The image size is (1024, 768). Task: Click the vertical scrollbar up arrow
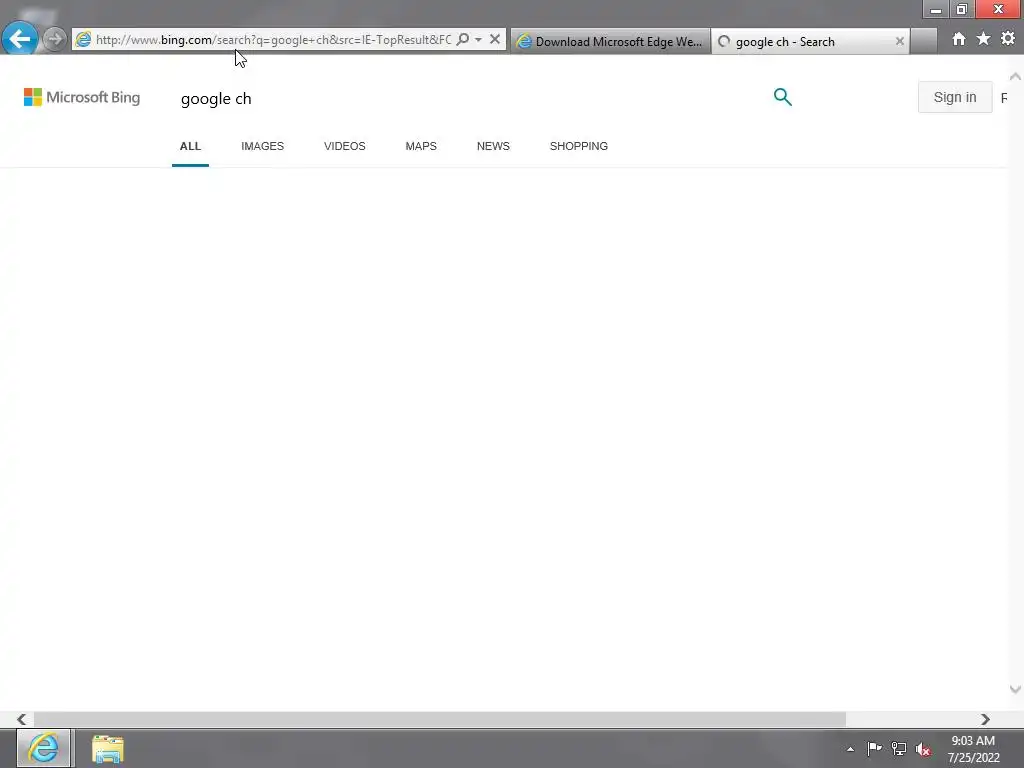pos(1015,76)
